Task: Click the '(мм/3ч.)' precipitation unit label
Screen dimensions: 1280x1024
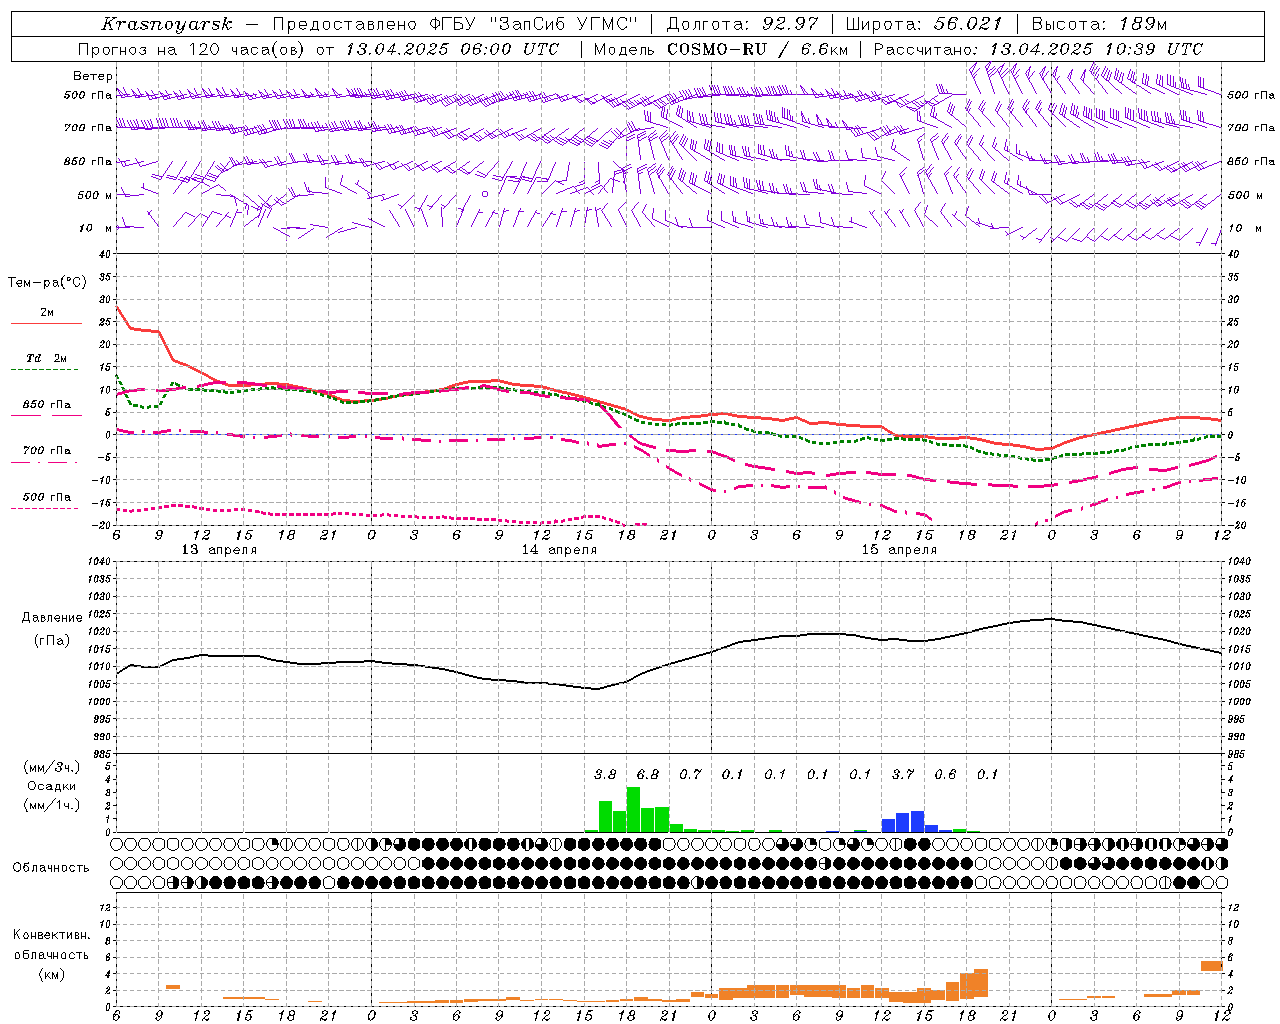Action: pyautogui.click(x=51, y=768)
